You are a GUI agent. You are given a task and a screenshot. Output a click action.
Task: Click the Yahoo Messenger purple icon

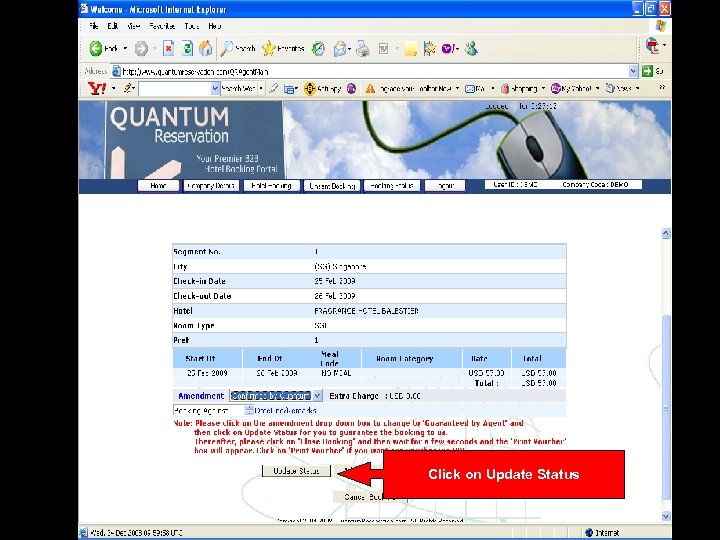point(448,48)
